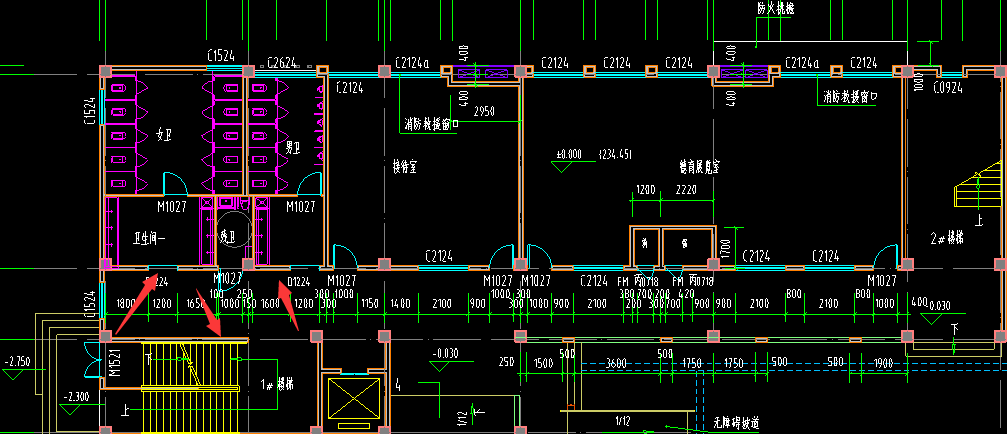Screen dimensions: 1007x434
Task: Click the 男卫 room label
Action: point(293,148)
